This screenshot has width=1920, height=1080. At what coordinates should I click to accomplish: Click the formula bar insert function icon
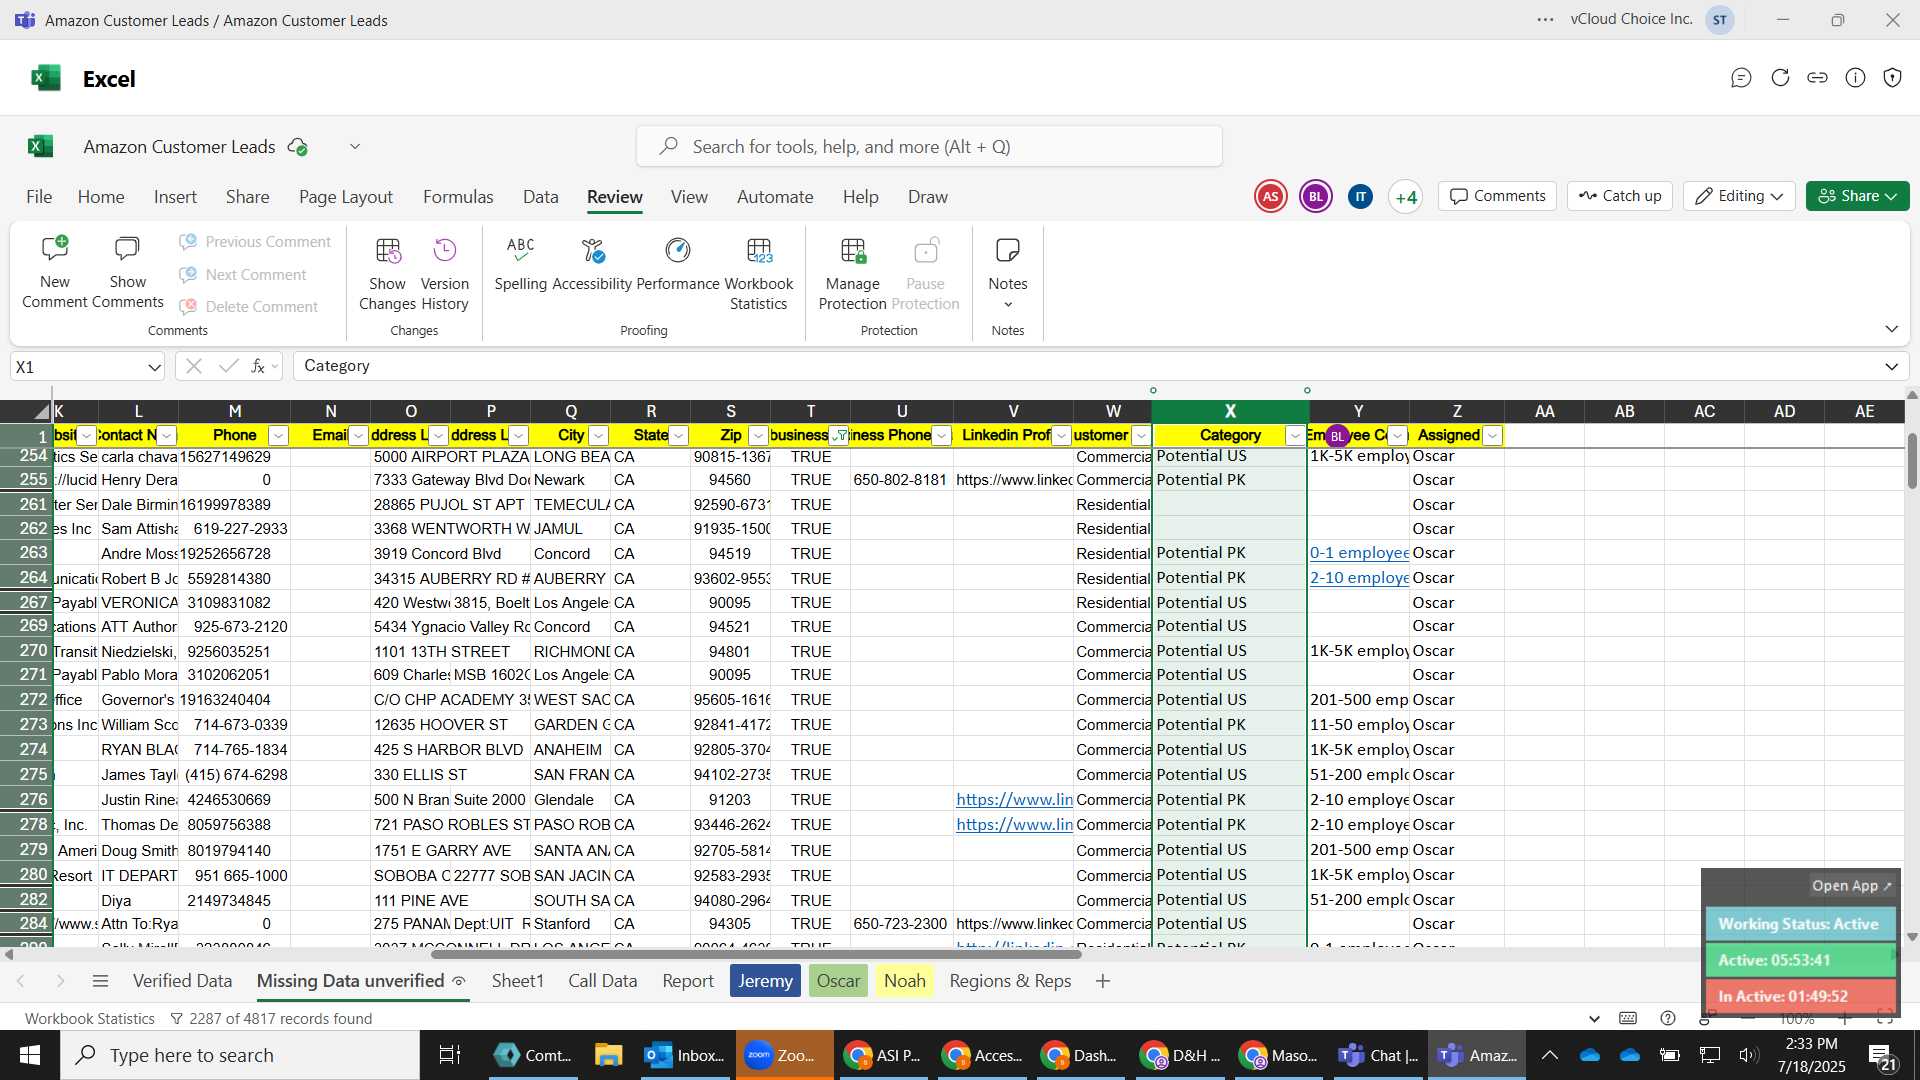[258, 367]
